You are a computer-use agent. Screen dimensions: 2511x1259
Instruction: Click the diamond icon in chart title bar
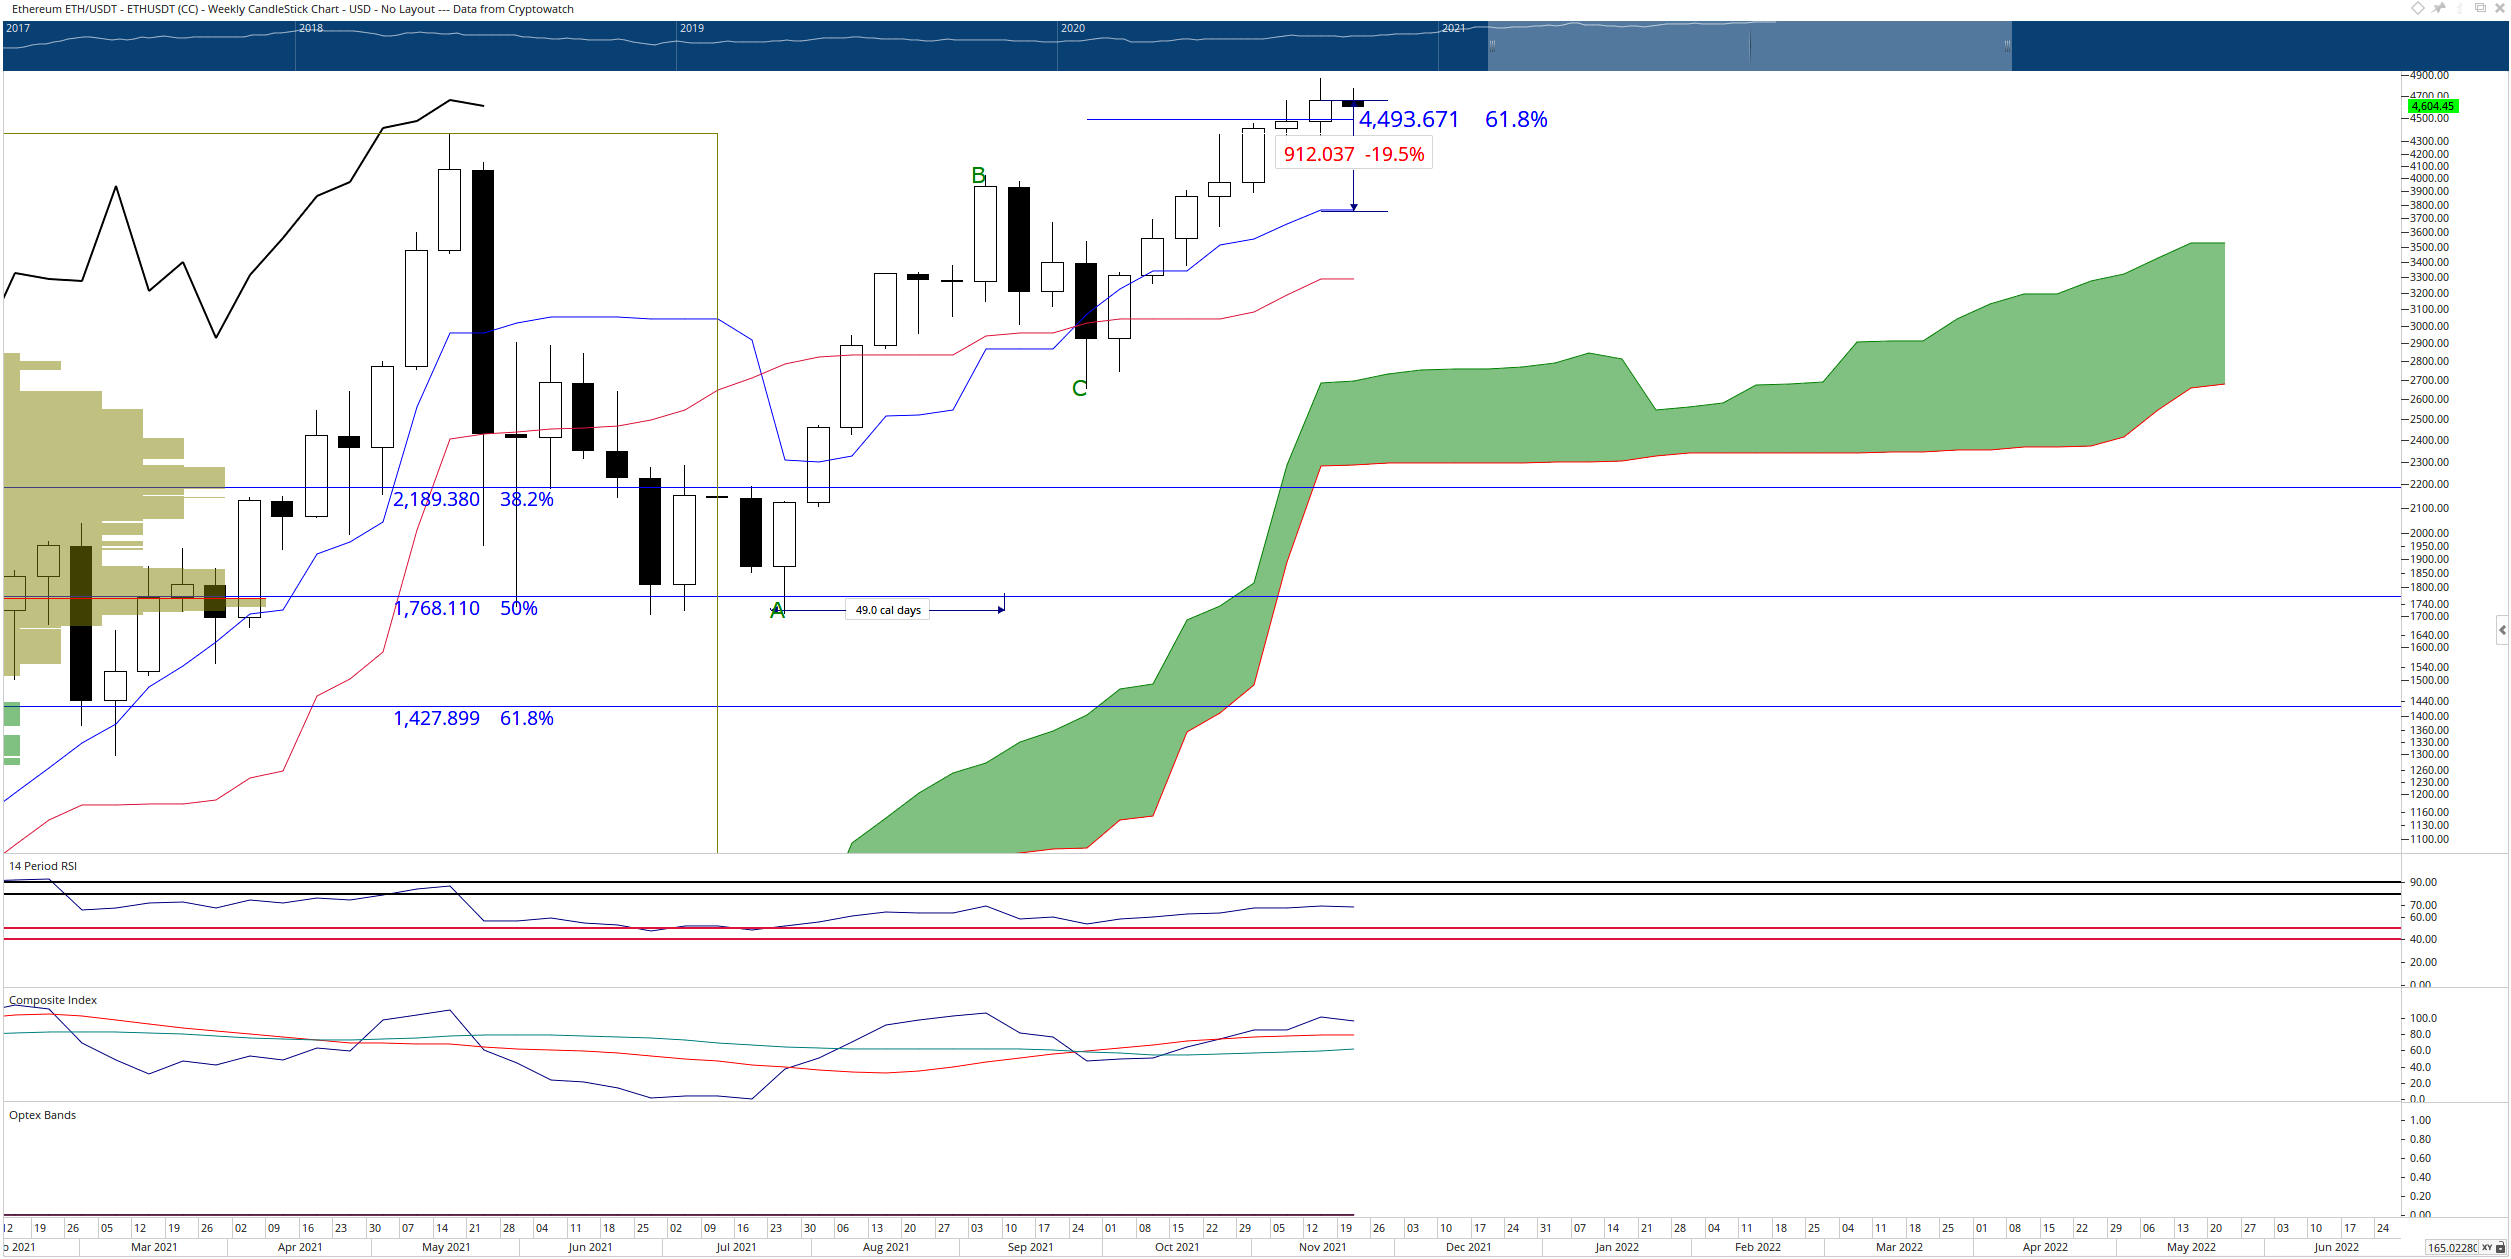2418,8
